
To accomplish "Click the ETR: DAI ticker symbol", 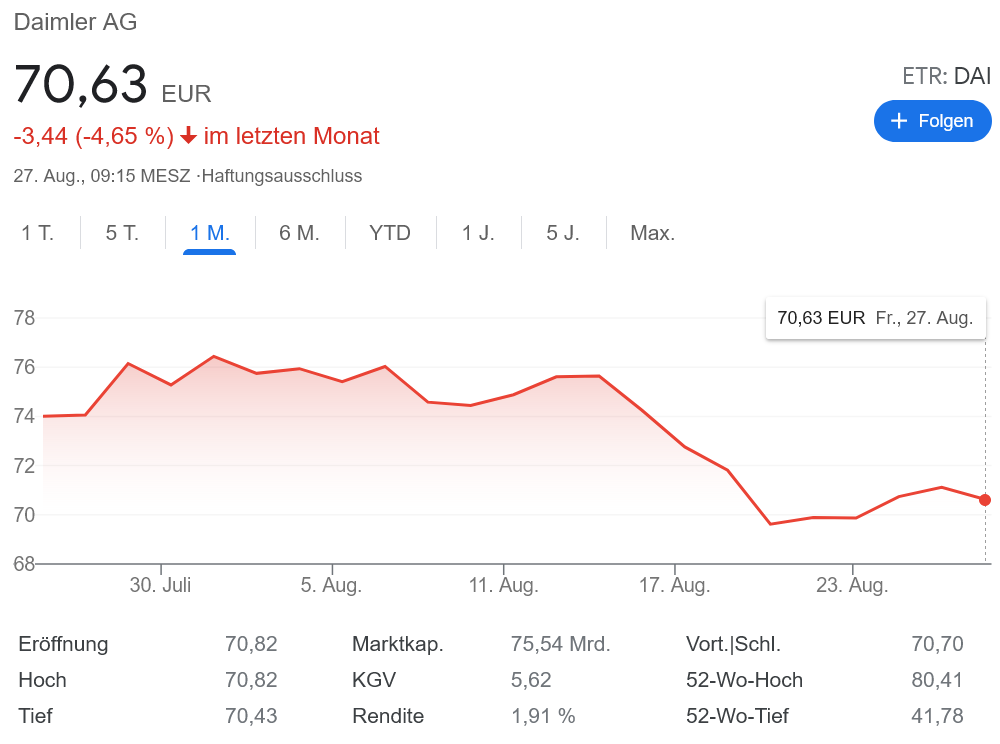I will [946, 76].
